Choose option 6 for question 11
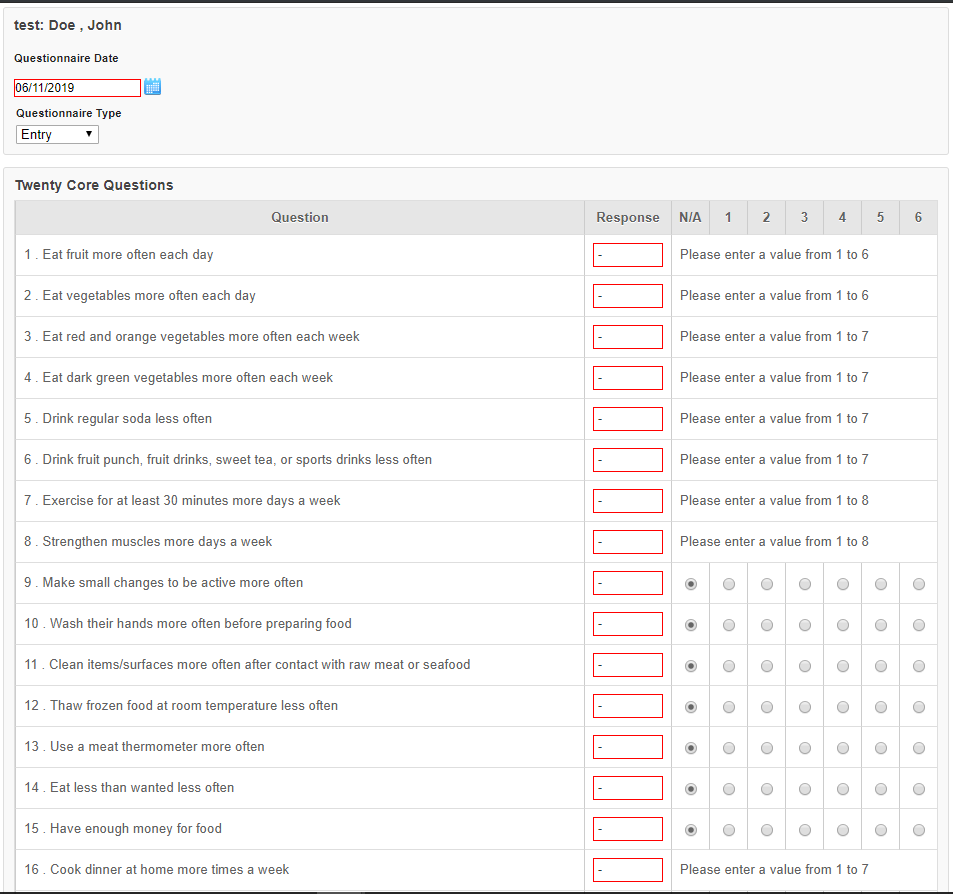The height and width of the screenshot is (894, 953). click(x=918, y=666)
